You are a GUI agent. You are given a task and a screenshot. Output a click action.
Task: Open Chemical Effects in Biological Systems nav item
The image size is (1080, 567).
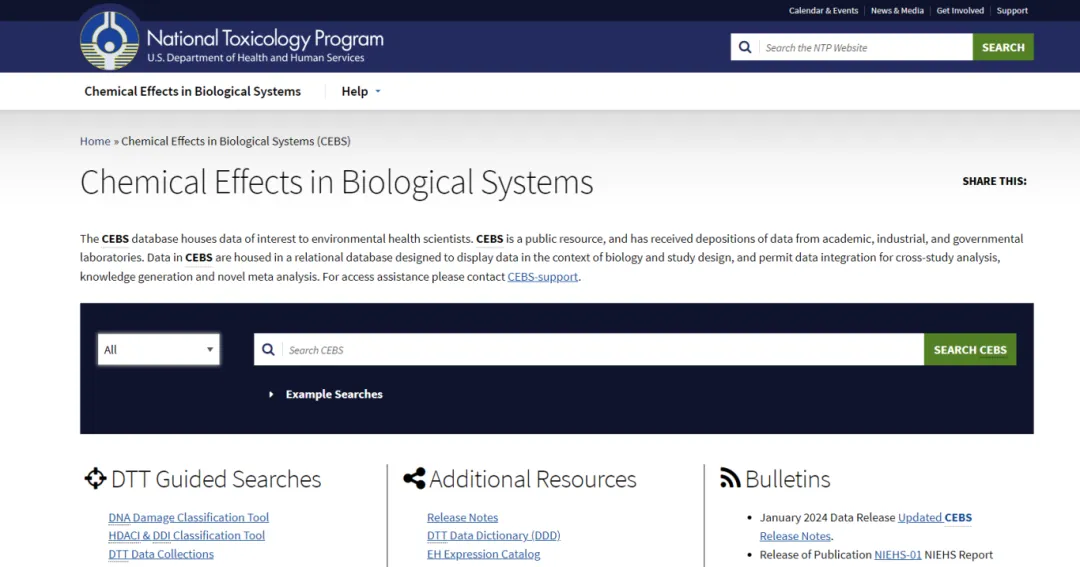[x=192, y=92]
